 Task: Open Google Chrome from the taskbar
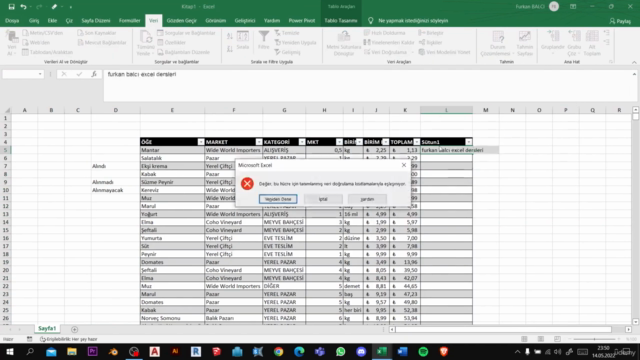click(278, 351)
